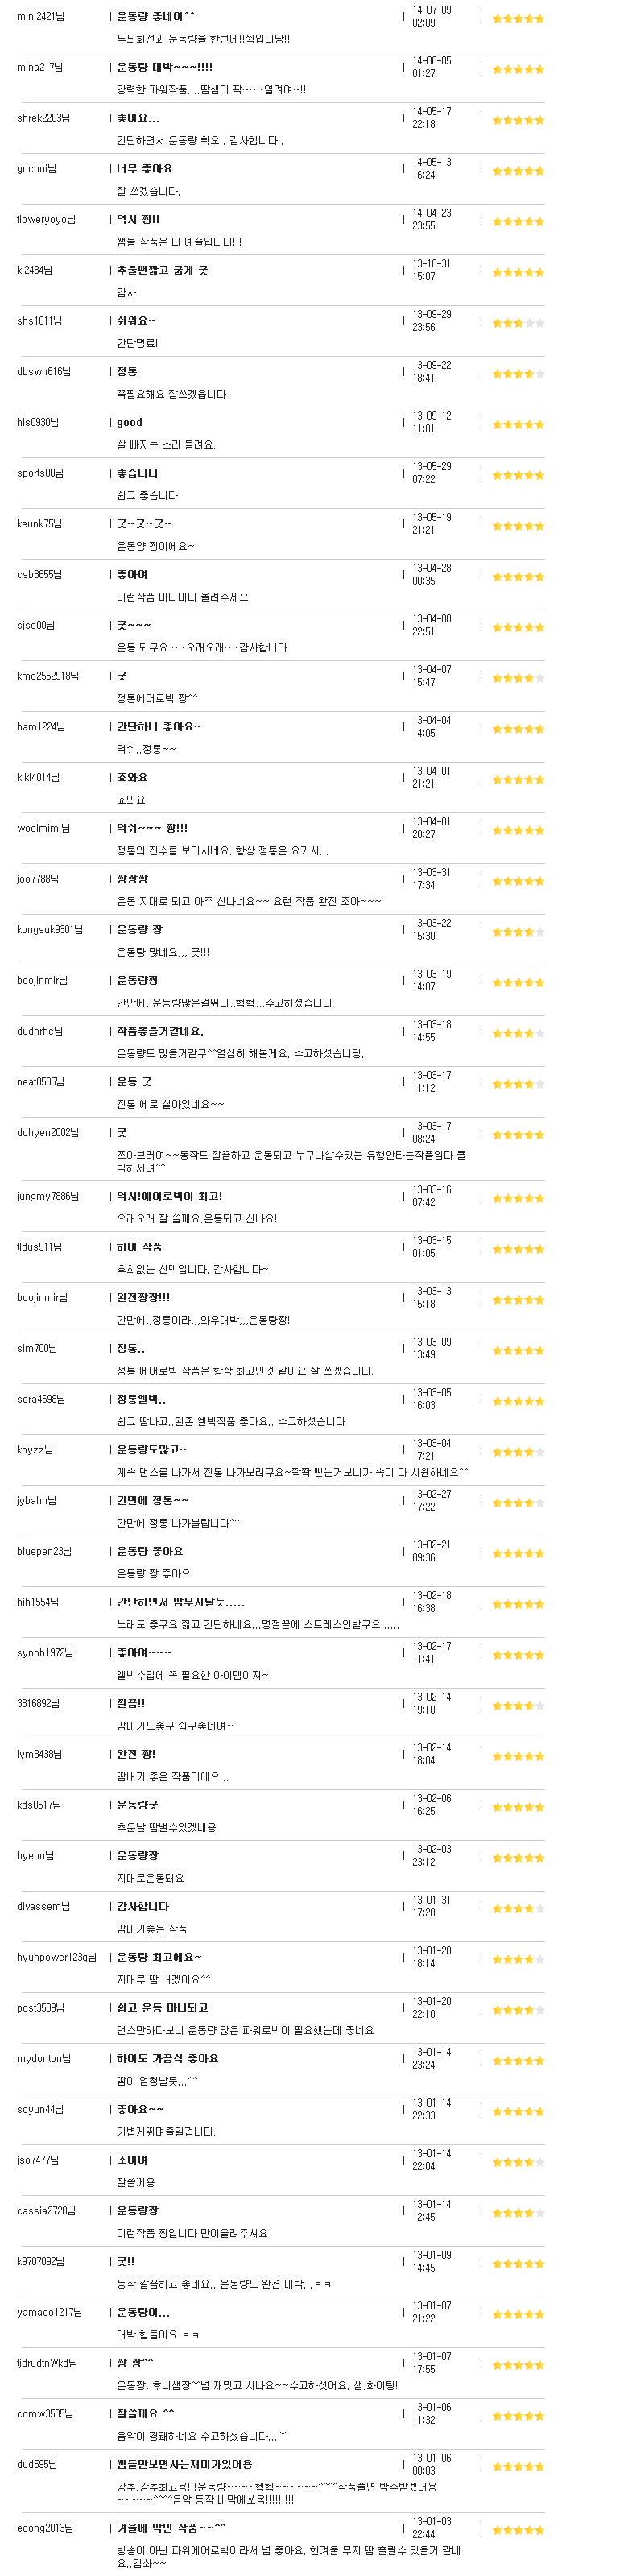Click the star rating on edong2013's review

pos(518,2531)
